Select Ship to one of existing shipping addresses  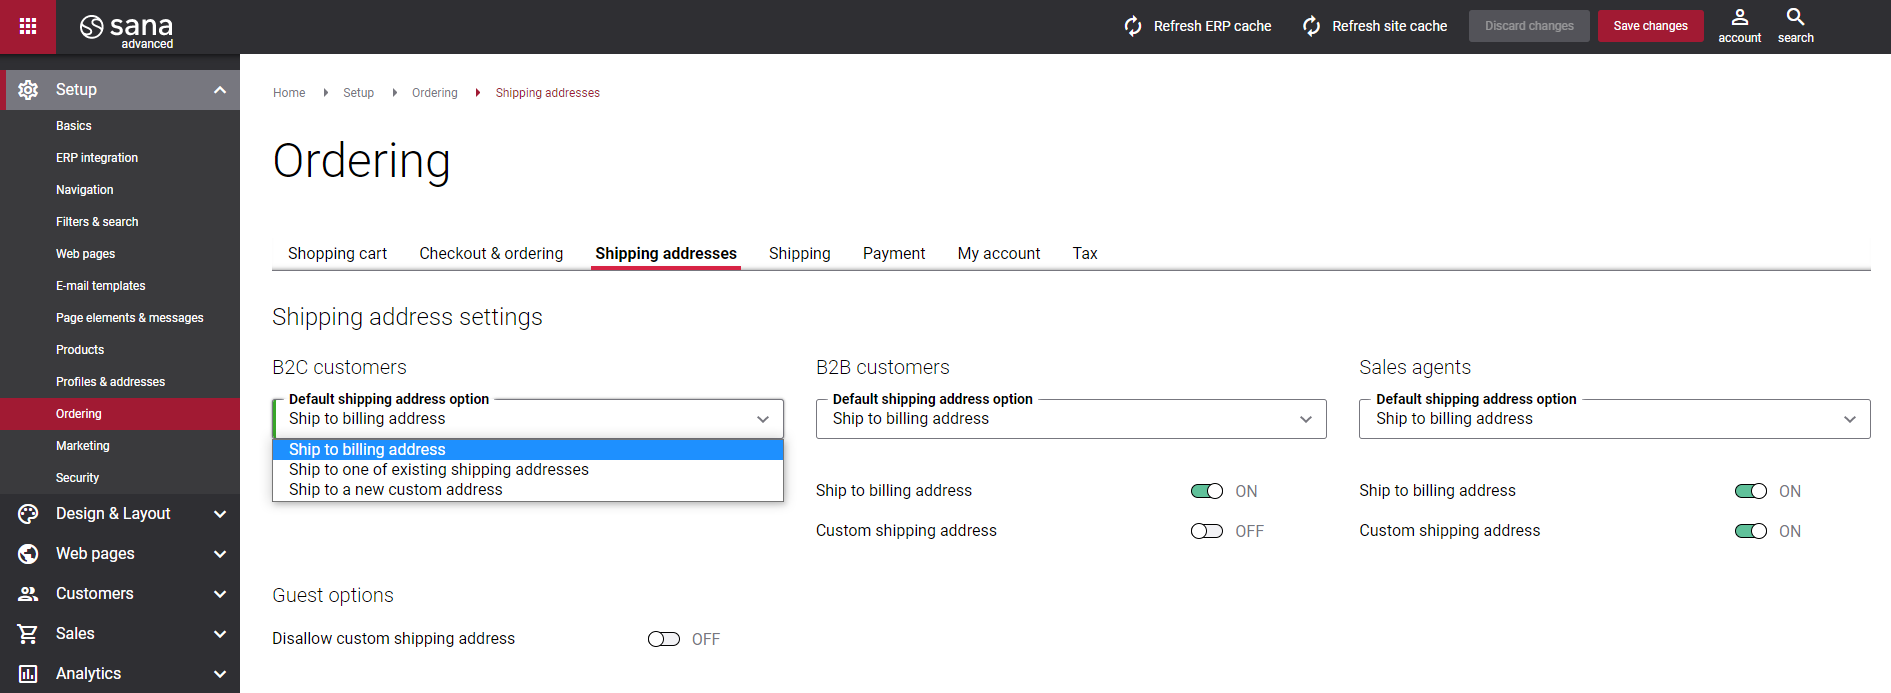[528, 470]
